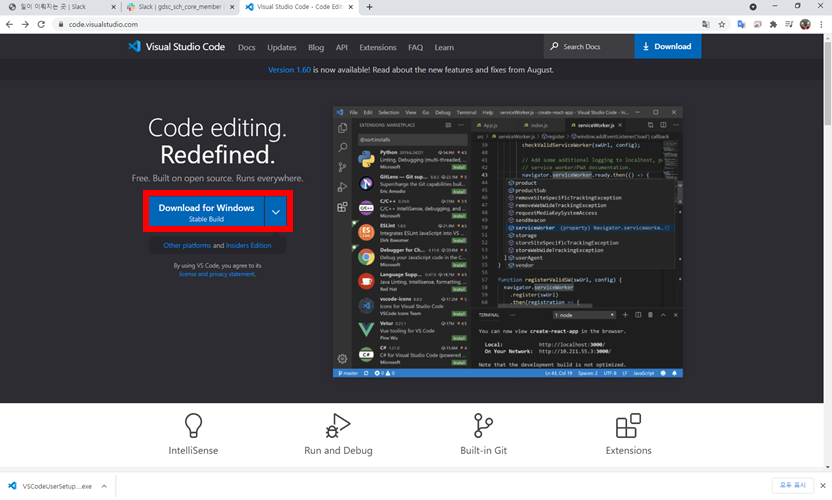Go forward with the browser forward arrow

25,24
